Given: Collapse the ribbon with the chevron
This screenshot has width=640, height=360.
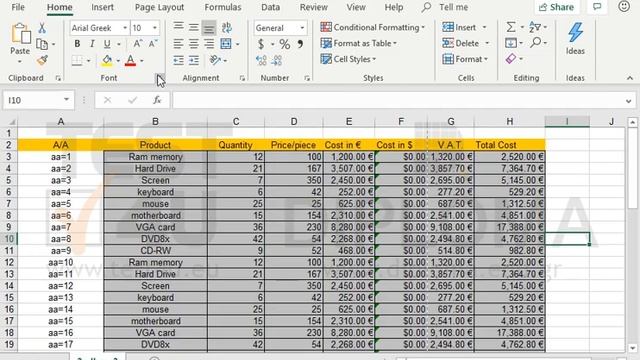Looking at the screenshot, I should tap(630, 78).
